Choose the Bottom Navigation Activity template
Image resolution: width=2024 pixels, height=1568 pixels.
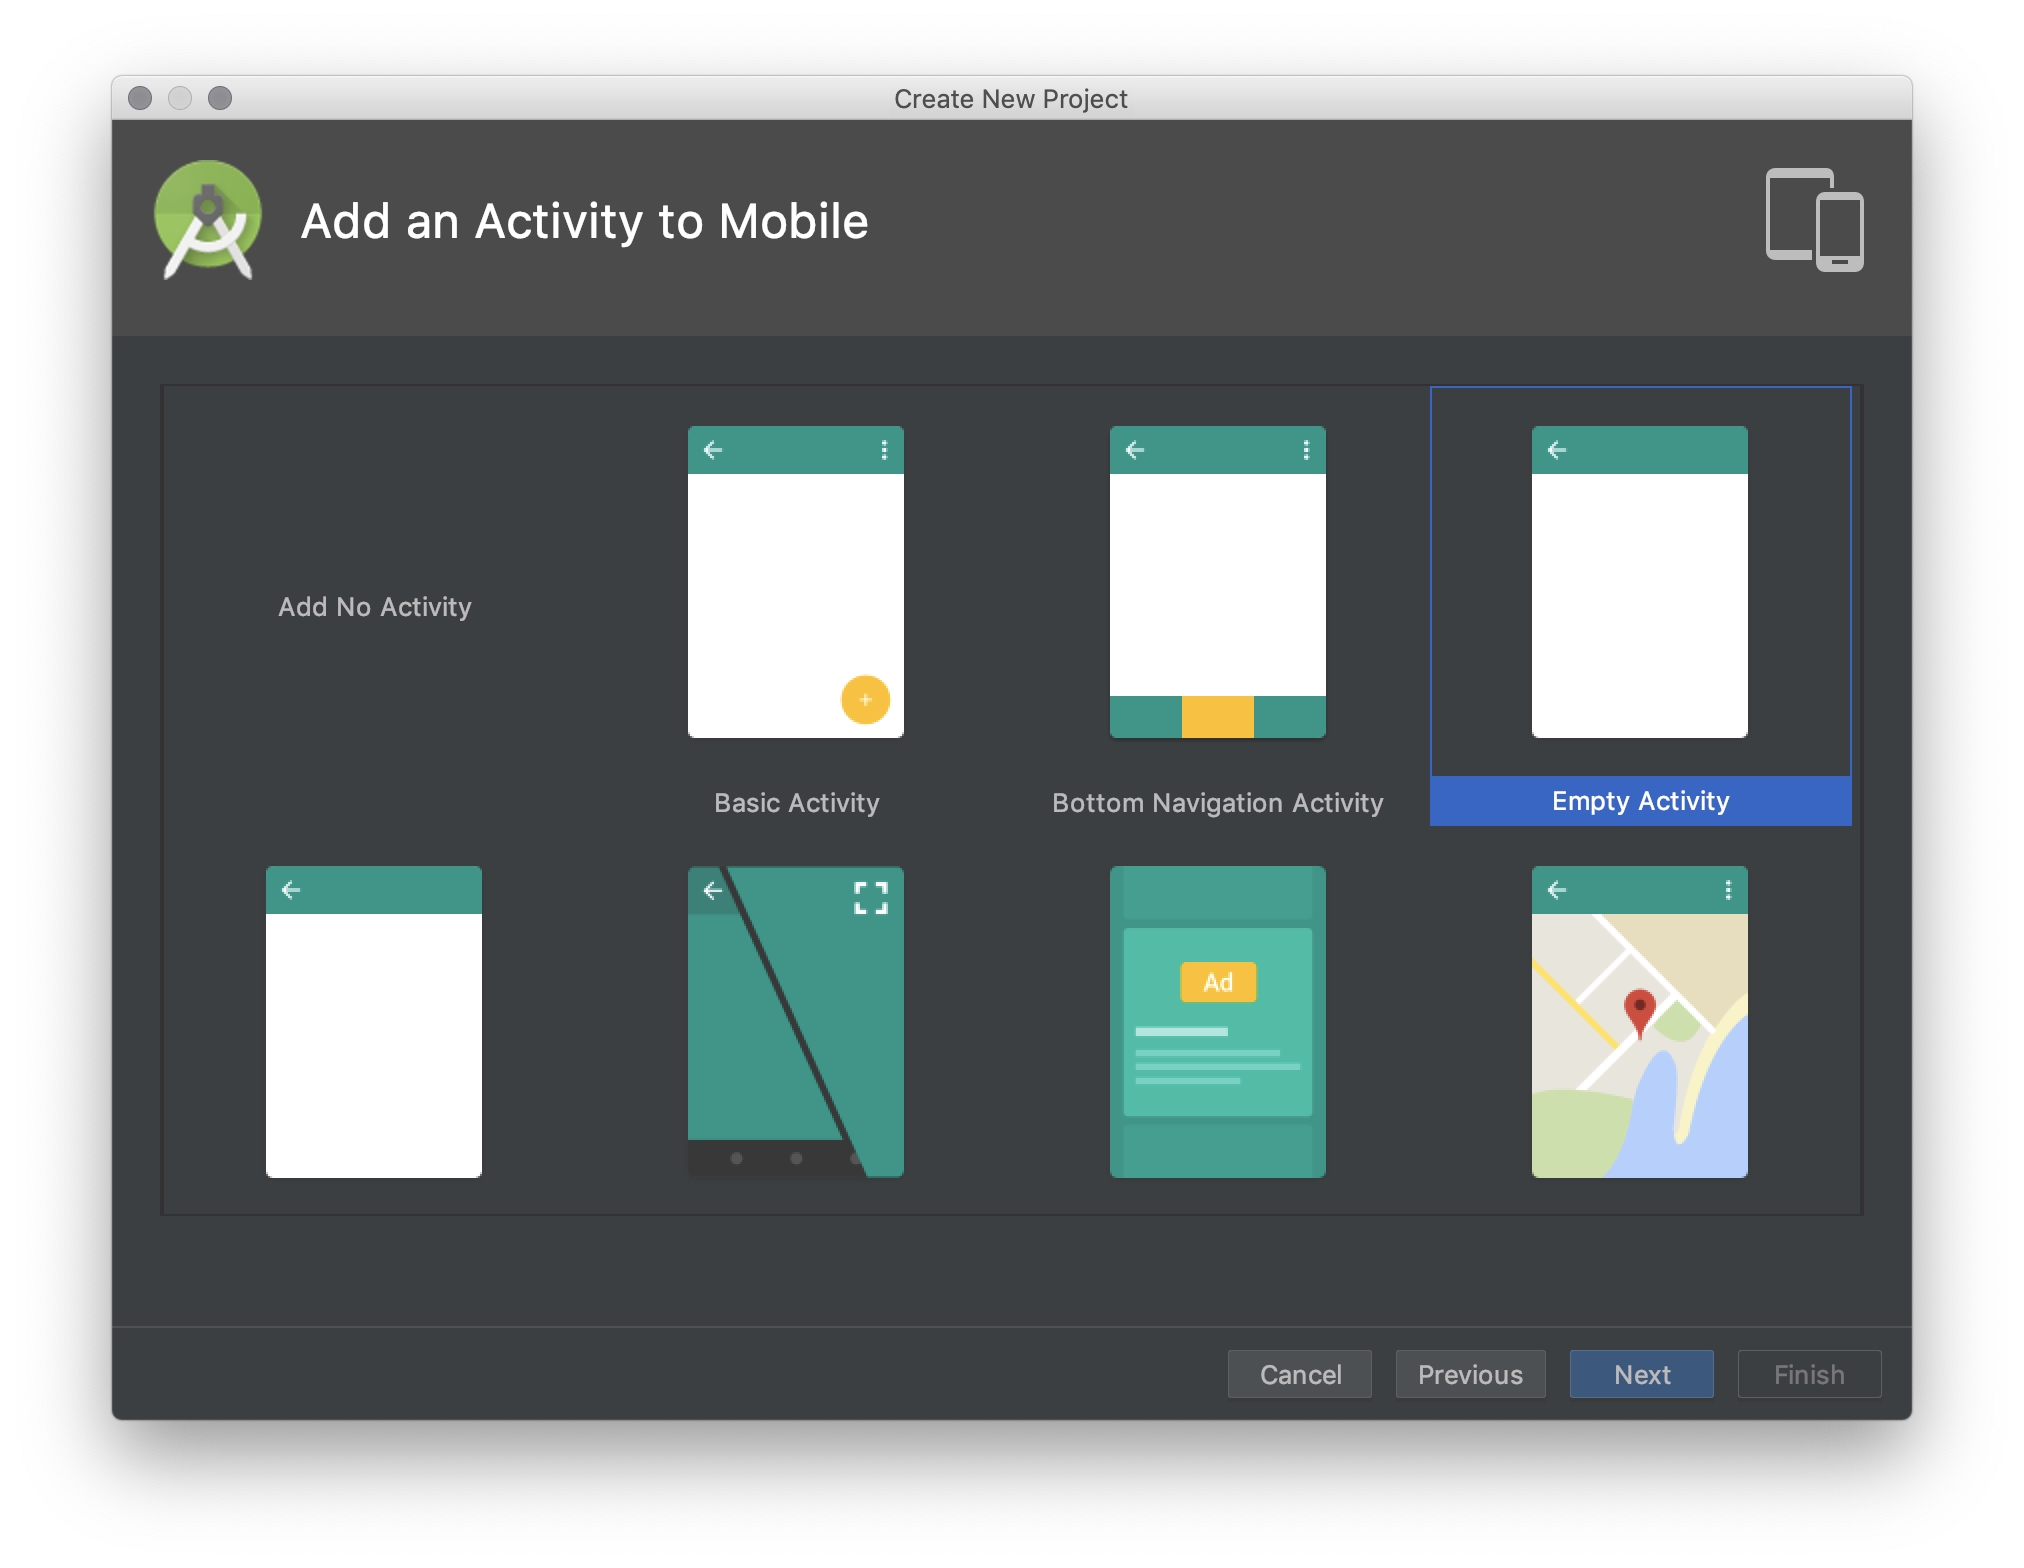tap(1217, 582)
